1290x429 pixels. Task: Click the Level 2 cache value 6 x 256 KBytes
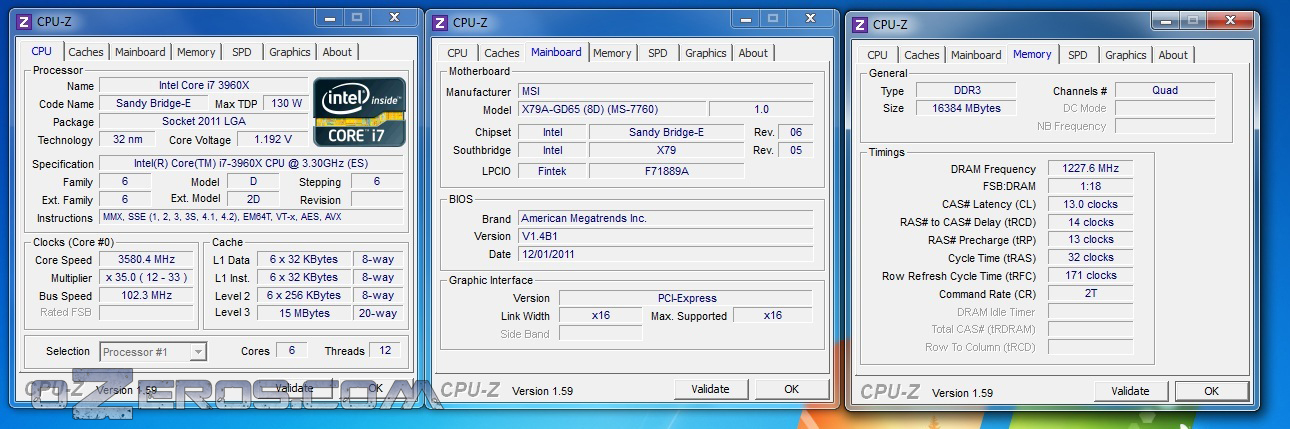pos(304,295)
